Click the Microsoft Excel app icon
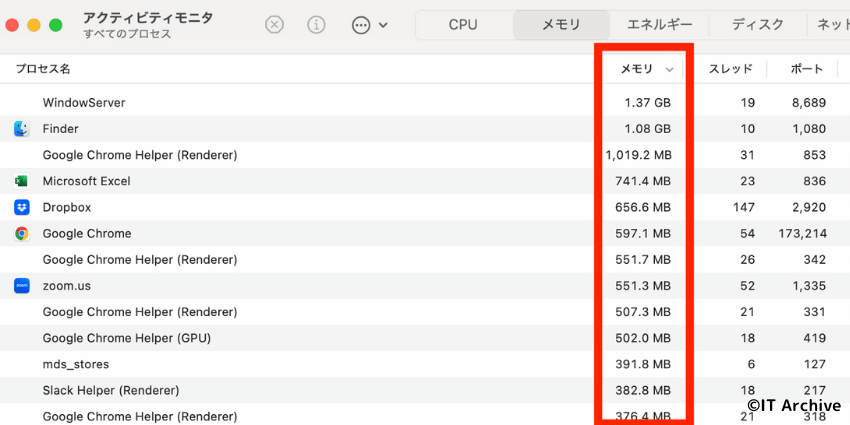 pyautogui.click(x=22, y=181)
